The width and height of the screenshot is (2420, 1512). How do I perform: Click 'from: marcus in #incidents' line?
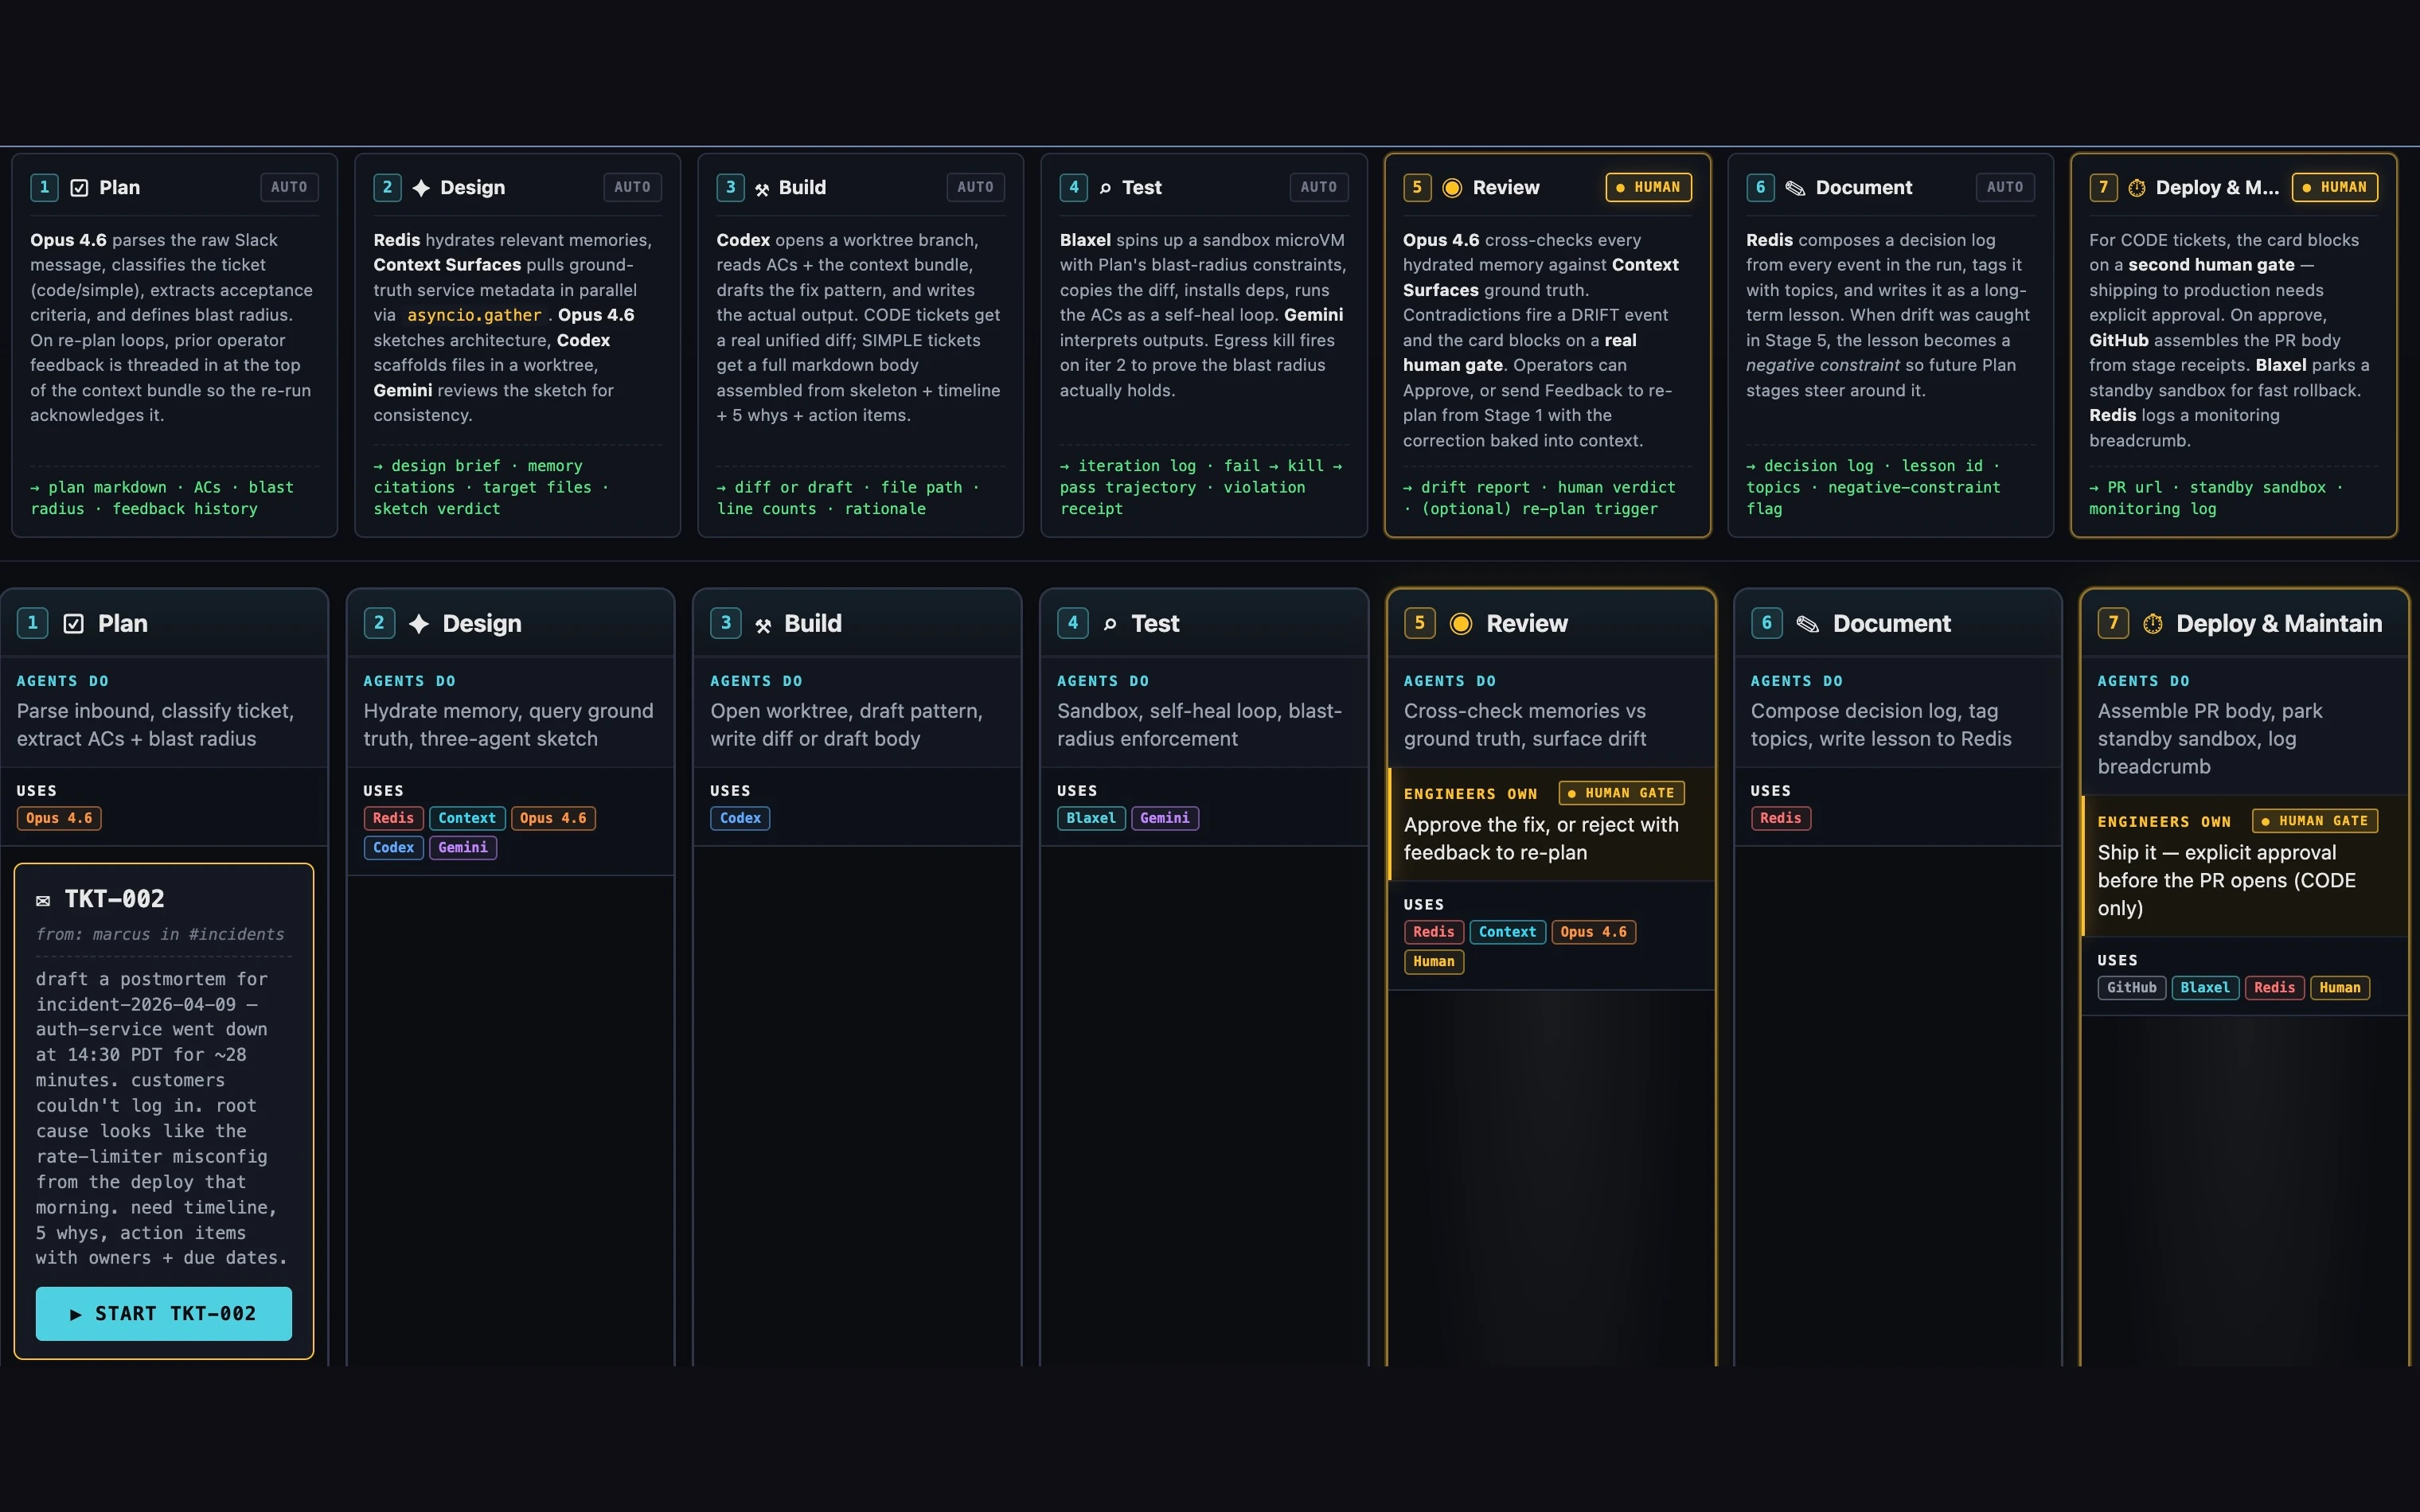pos(160,934)
